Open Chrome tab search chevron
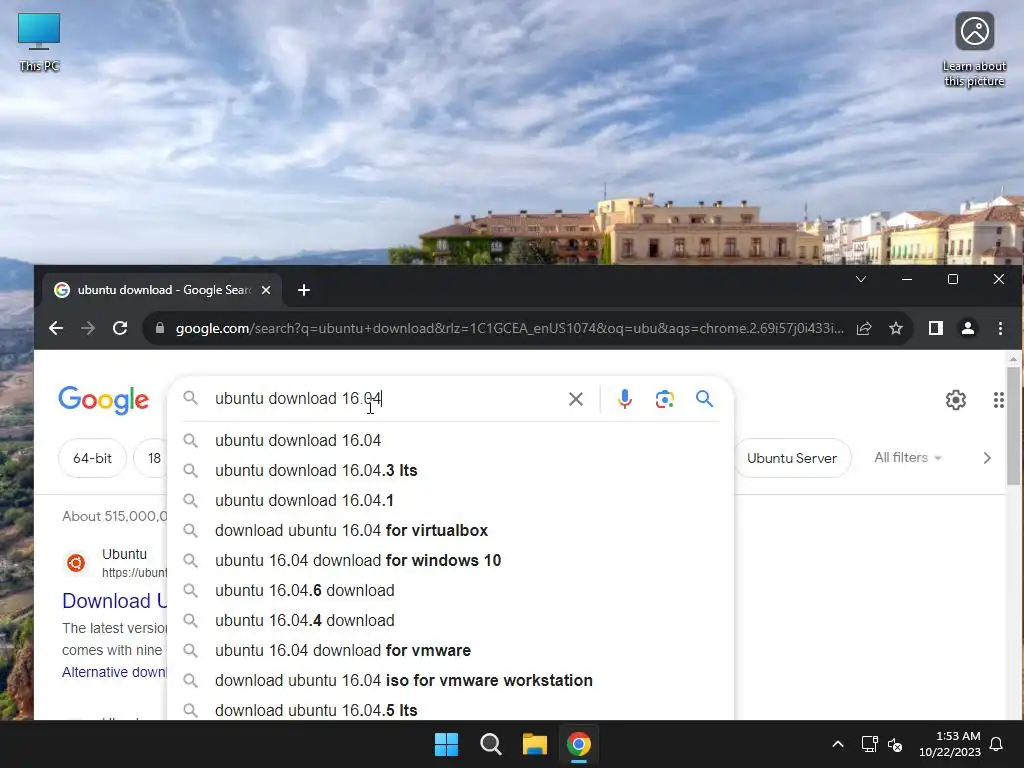Screen dimensions: 1024x768 [861, 279]
